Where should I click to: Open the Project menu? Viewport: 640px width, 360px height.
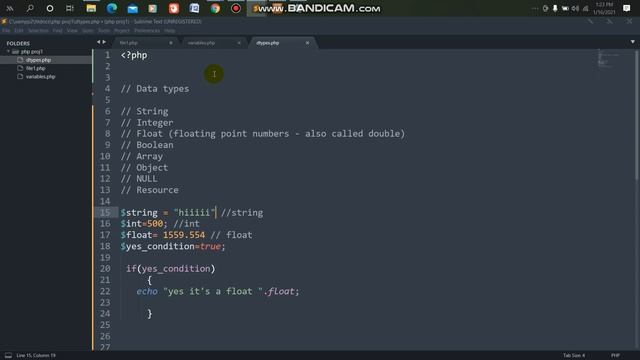tap(122, 31)
